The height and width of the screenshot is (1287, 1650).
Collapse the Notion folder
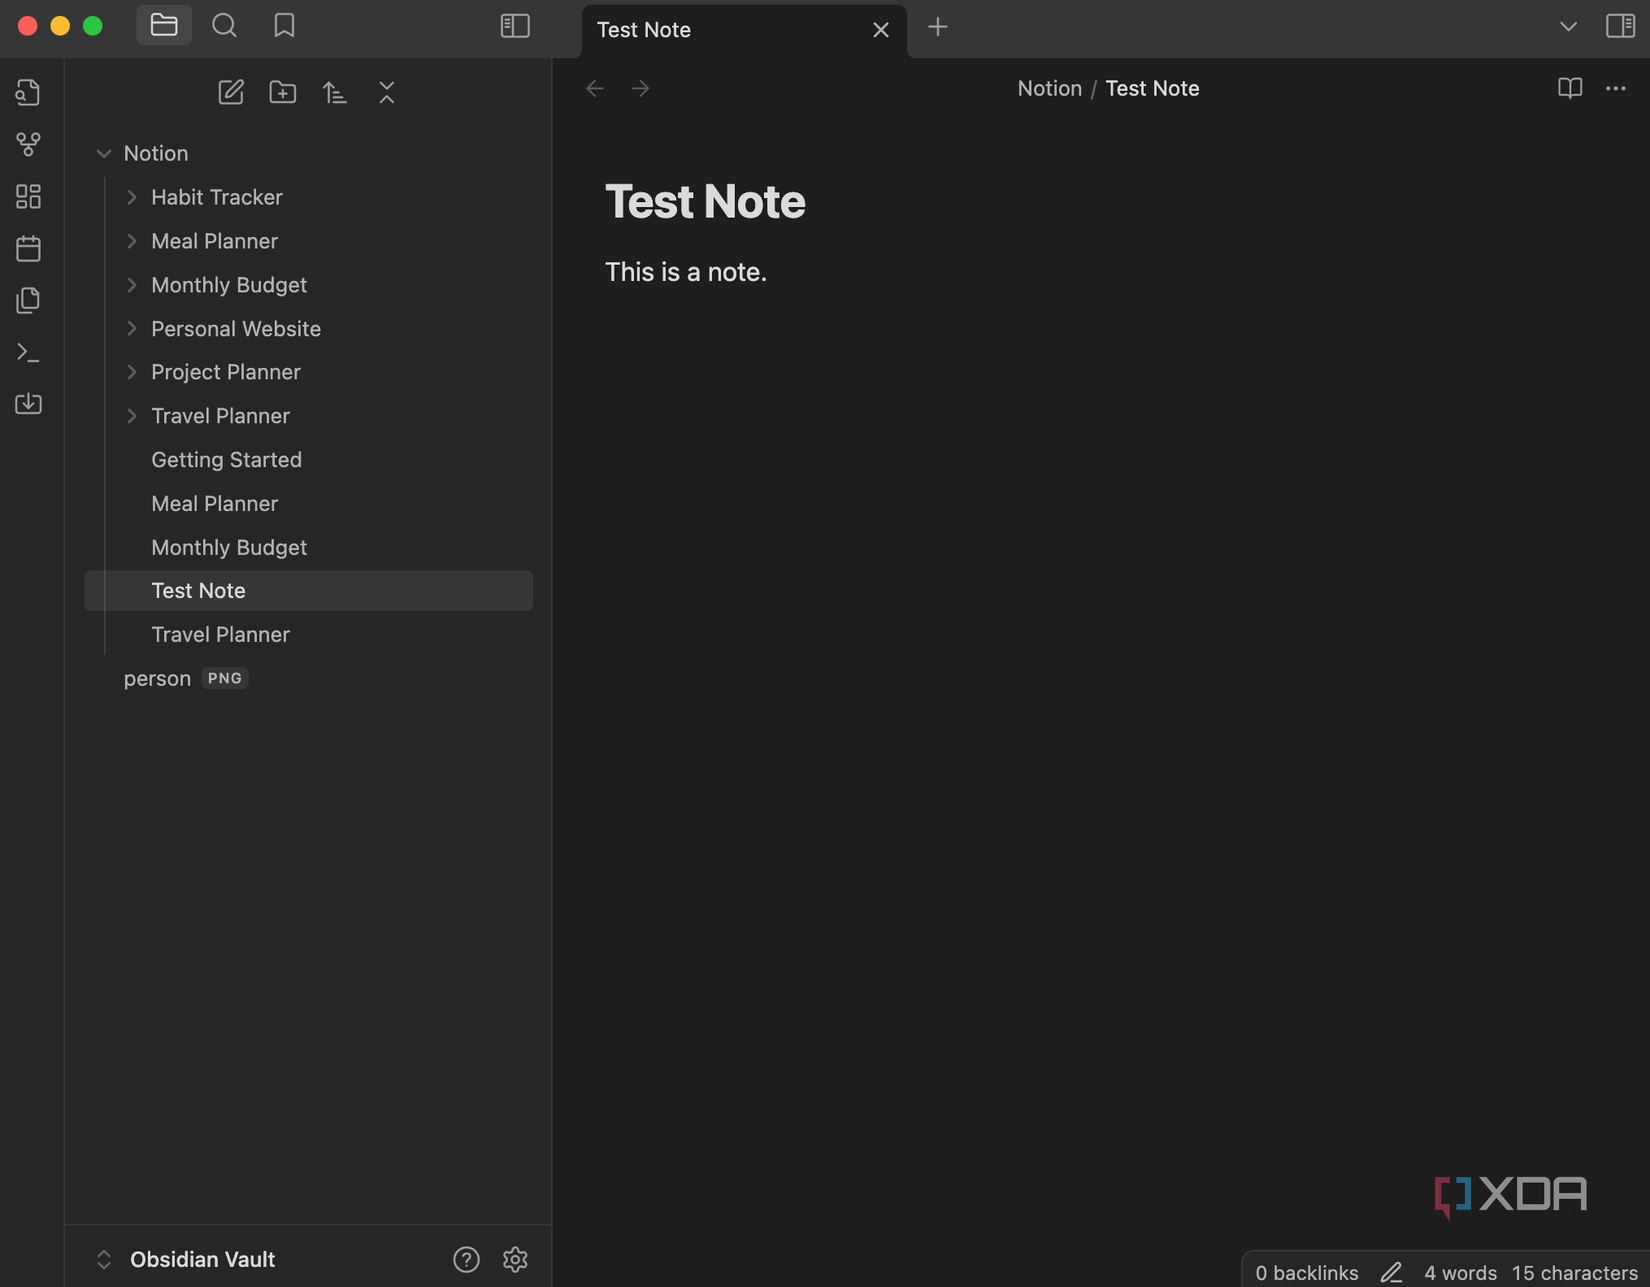click(104, 153)
